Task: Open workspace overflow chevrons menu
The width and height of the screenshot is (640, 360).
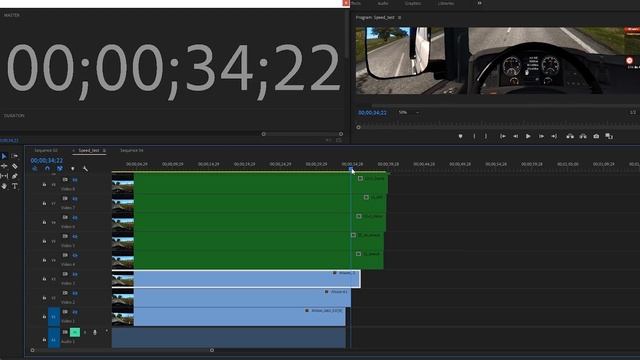Action: 480,3
